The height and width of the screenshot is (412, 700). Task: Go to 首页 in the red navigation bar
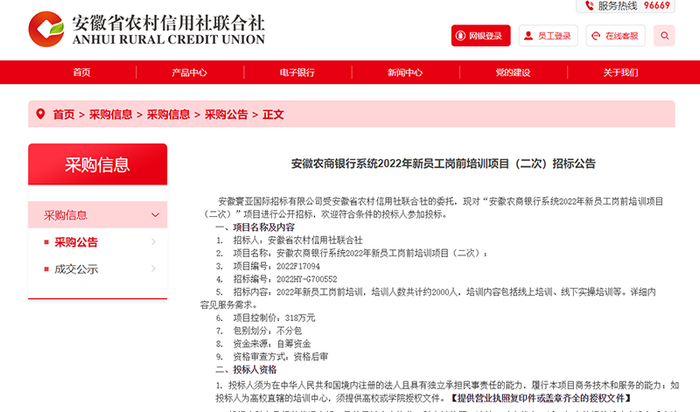82,72
